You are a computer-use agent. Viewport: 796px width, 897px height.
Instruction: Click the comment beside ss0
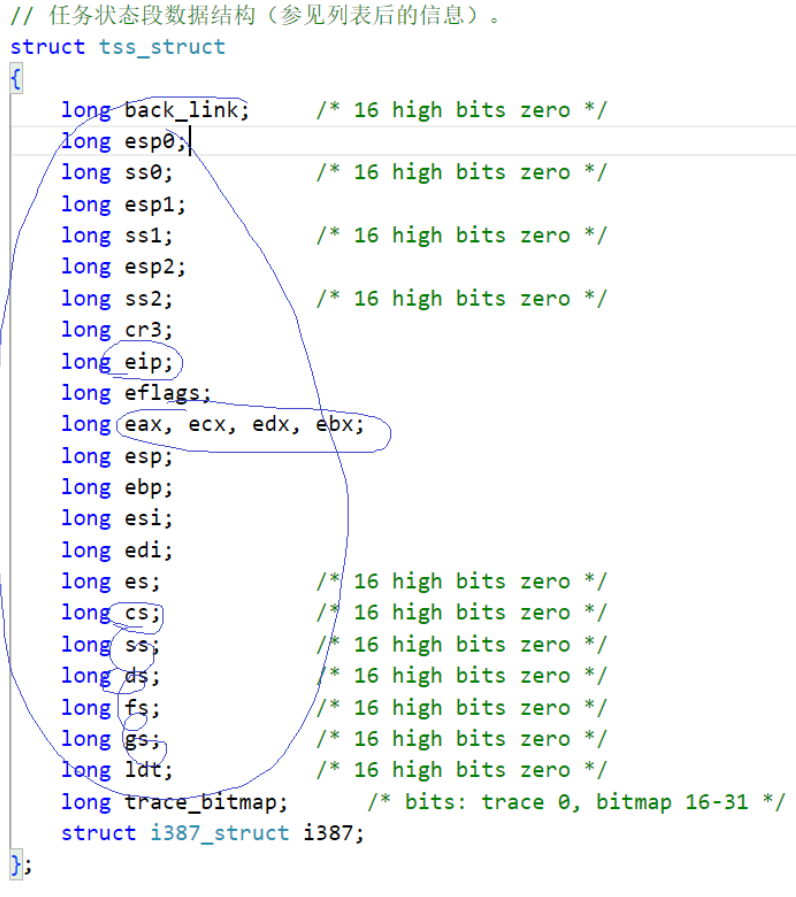462,172
